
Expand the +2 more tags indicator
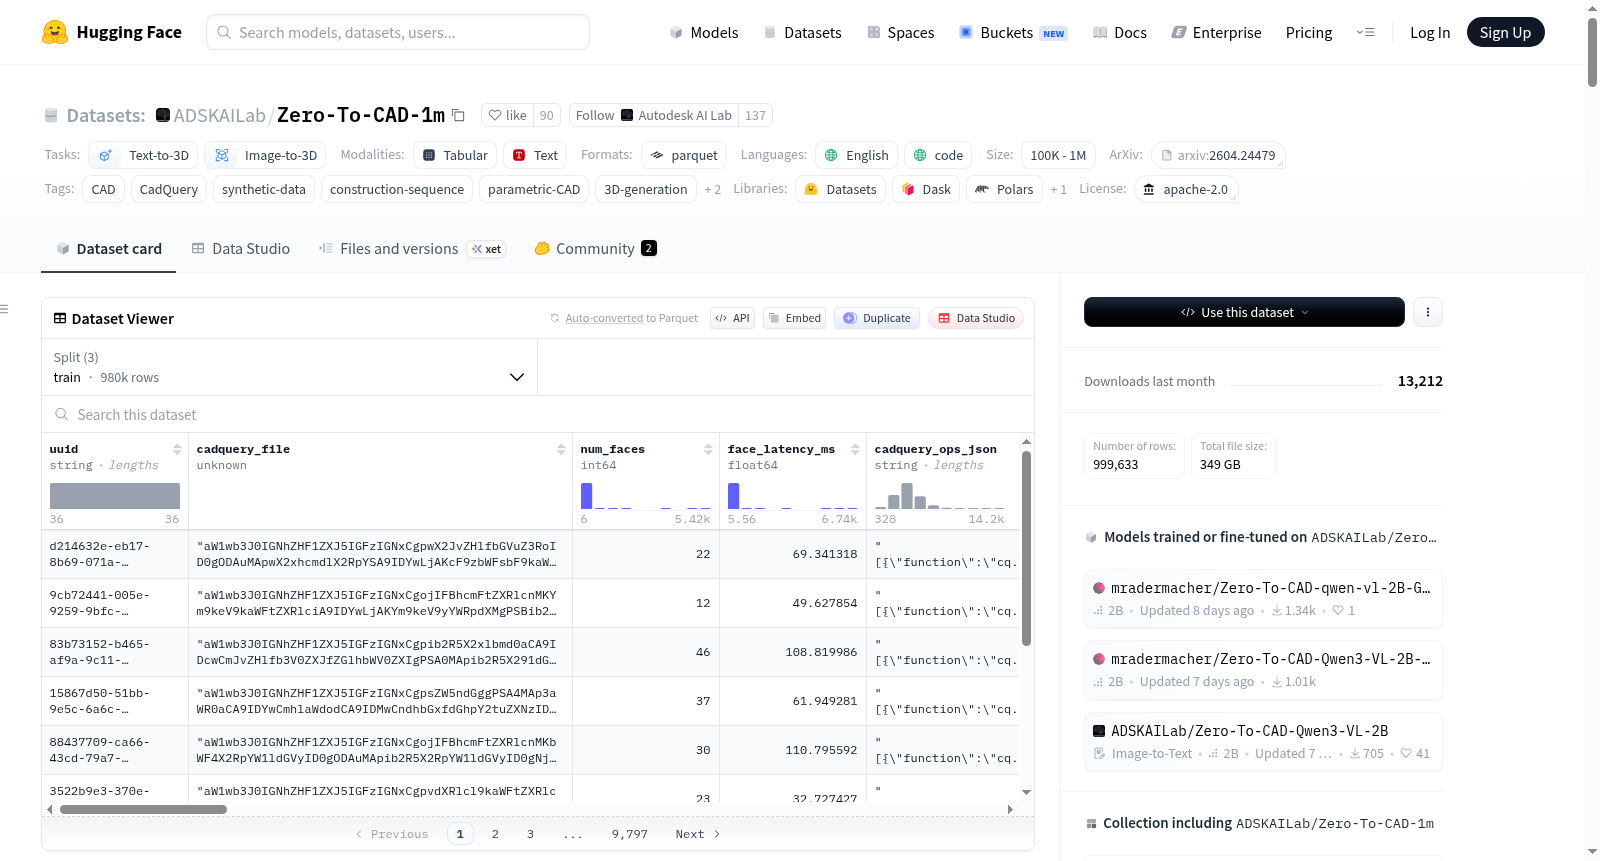click(712, 189)
